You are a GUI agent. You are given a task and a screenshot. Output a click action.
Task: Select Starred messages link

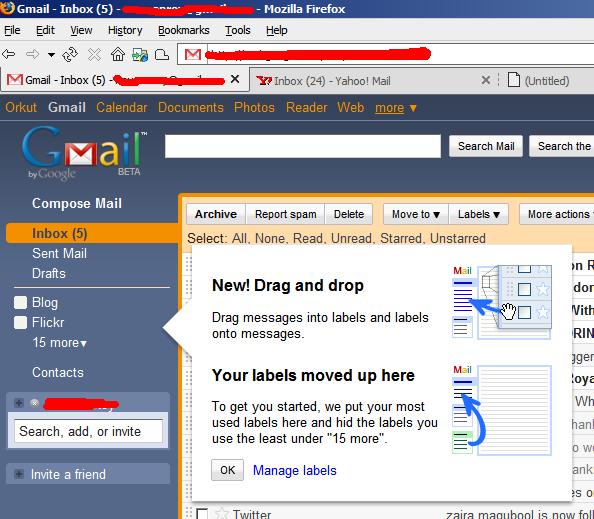(x=401, y=238)
